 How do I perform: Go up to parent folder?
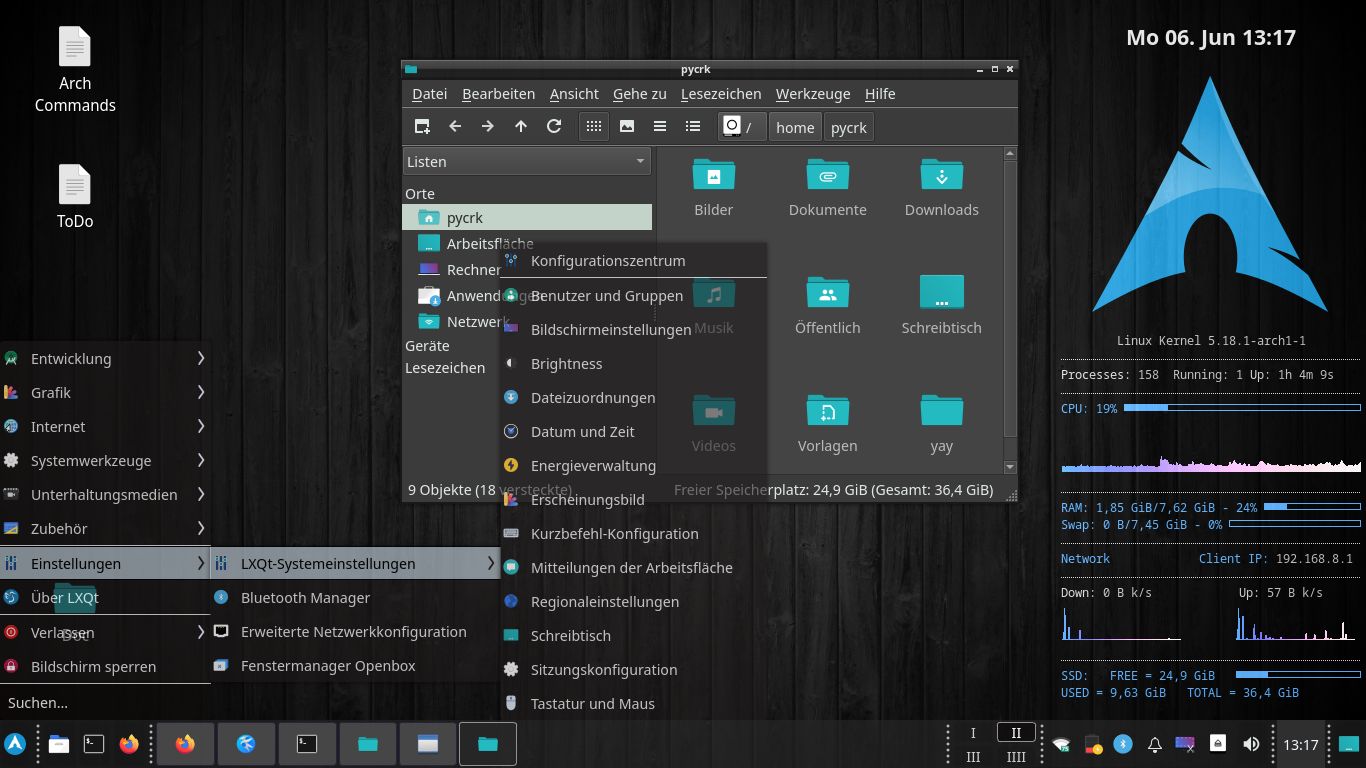521,126
